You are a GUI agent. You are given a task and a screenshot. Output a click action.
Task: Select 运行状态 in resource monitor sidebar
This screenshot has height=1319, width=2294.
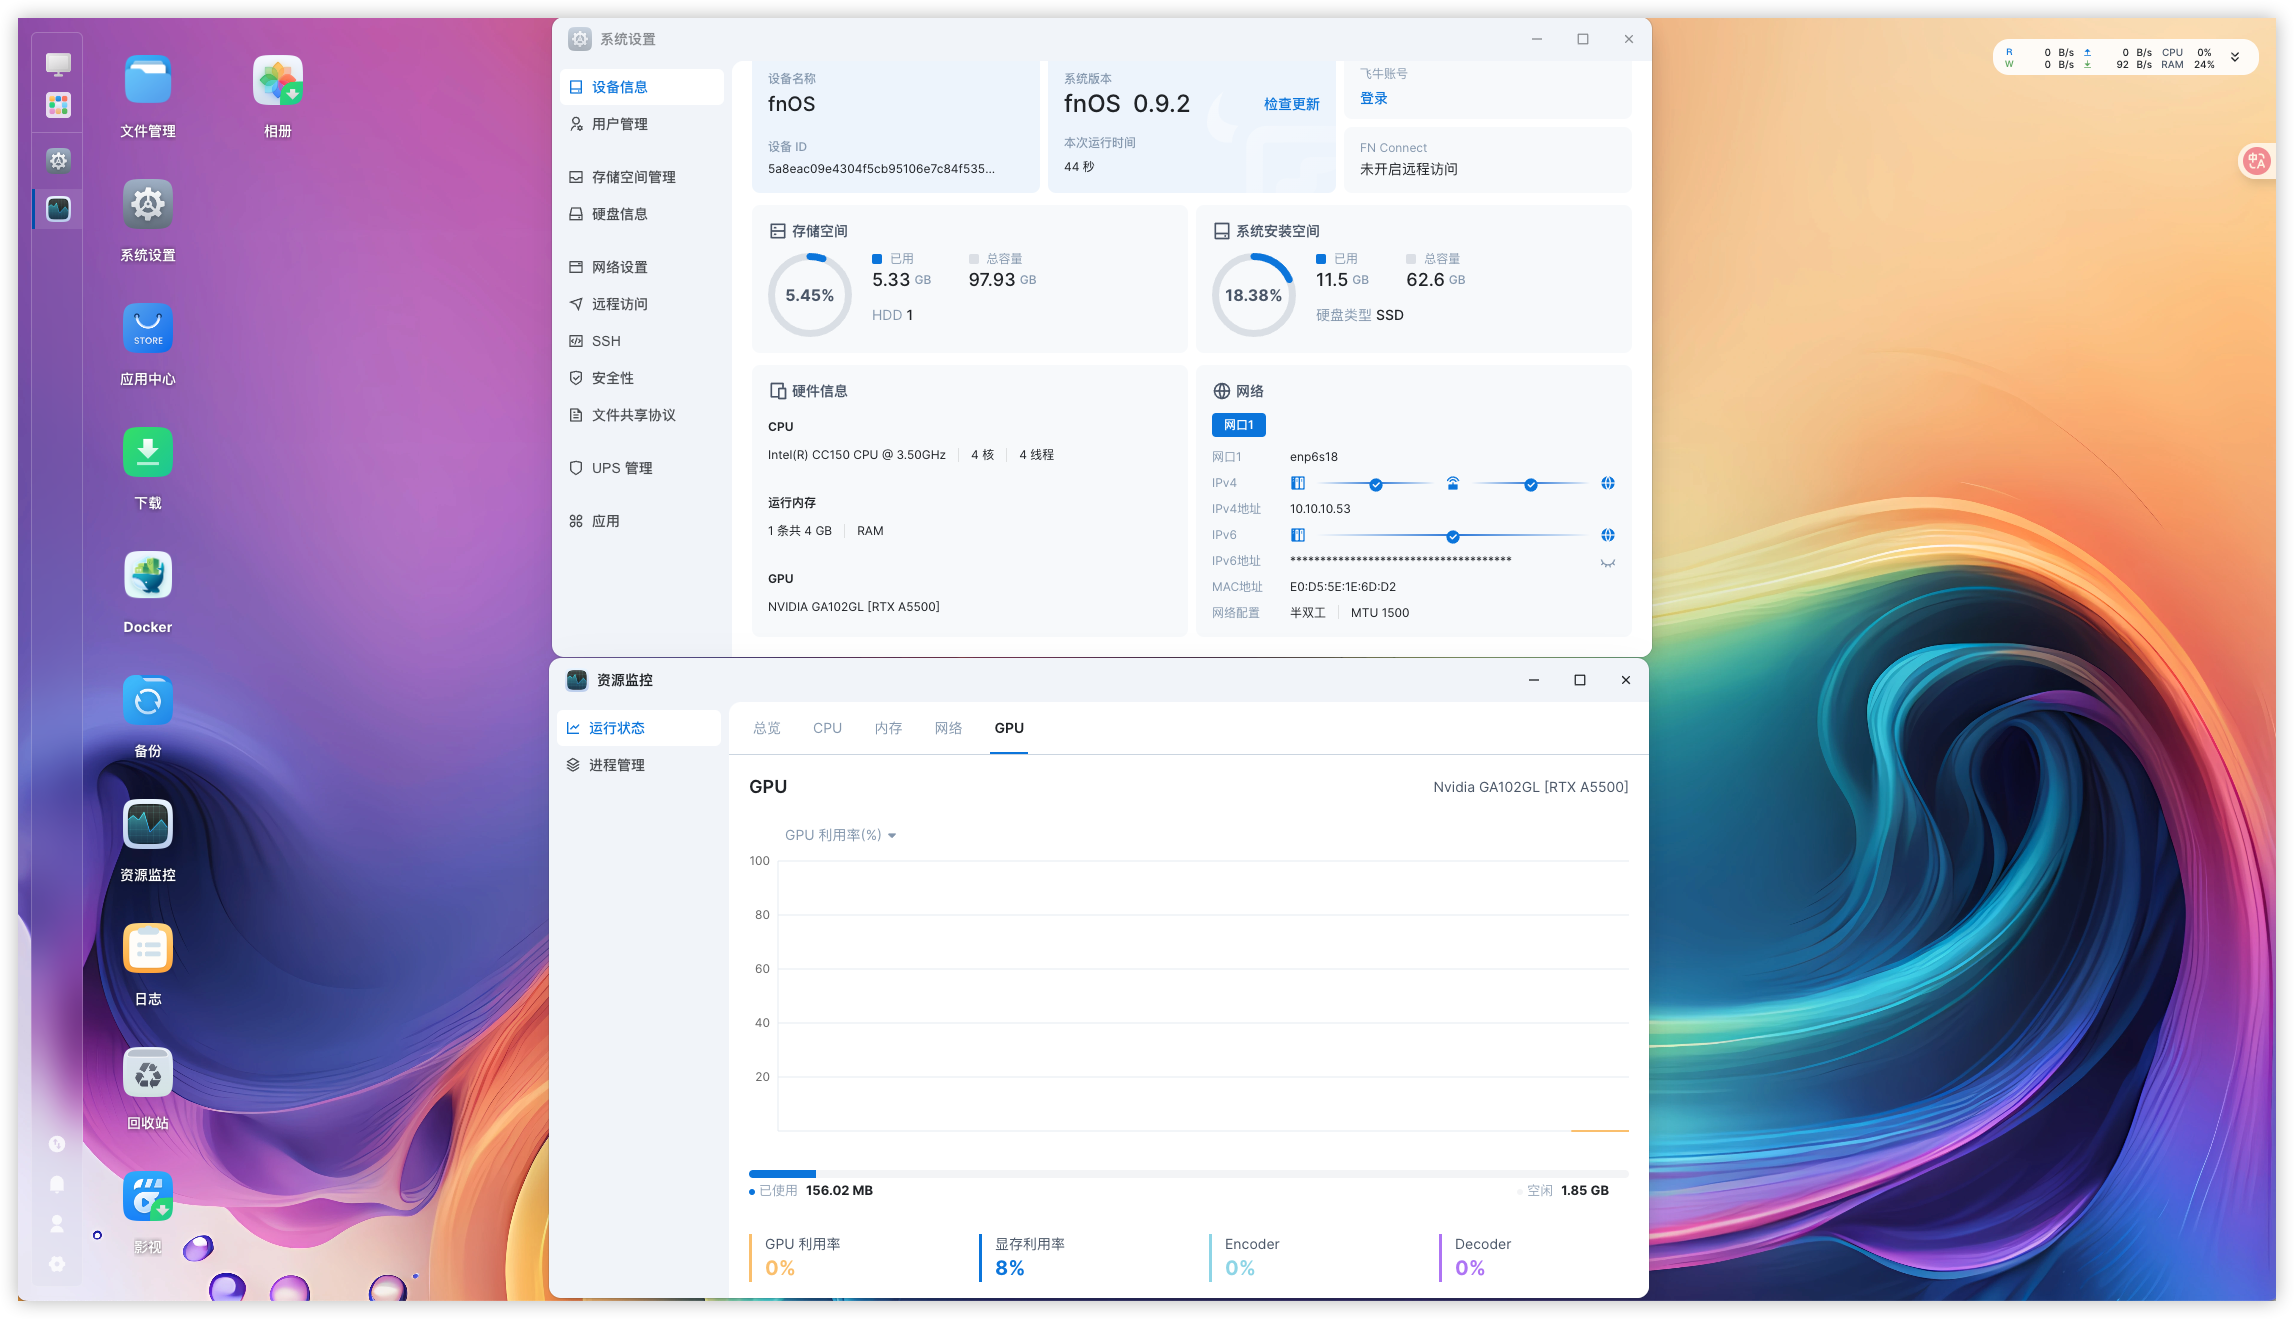pos(639,728)
